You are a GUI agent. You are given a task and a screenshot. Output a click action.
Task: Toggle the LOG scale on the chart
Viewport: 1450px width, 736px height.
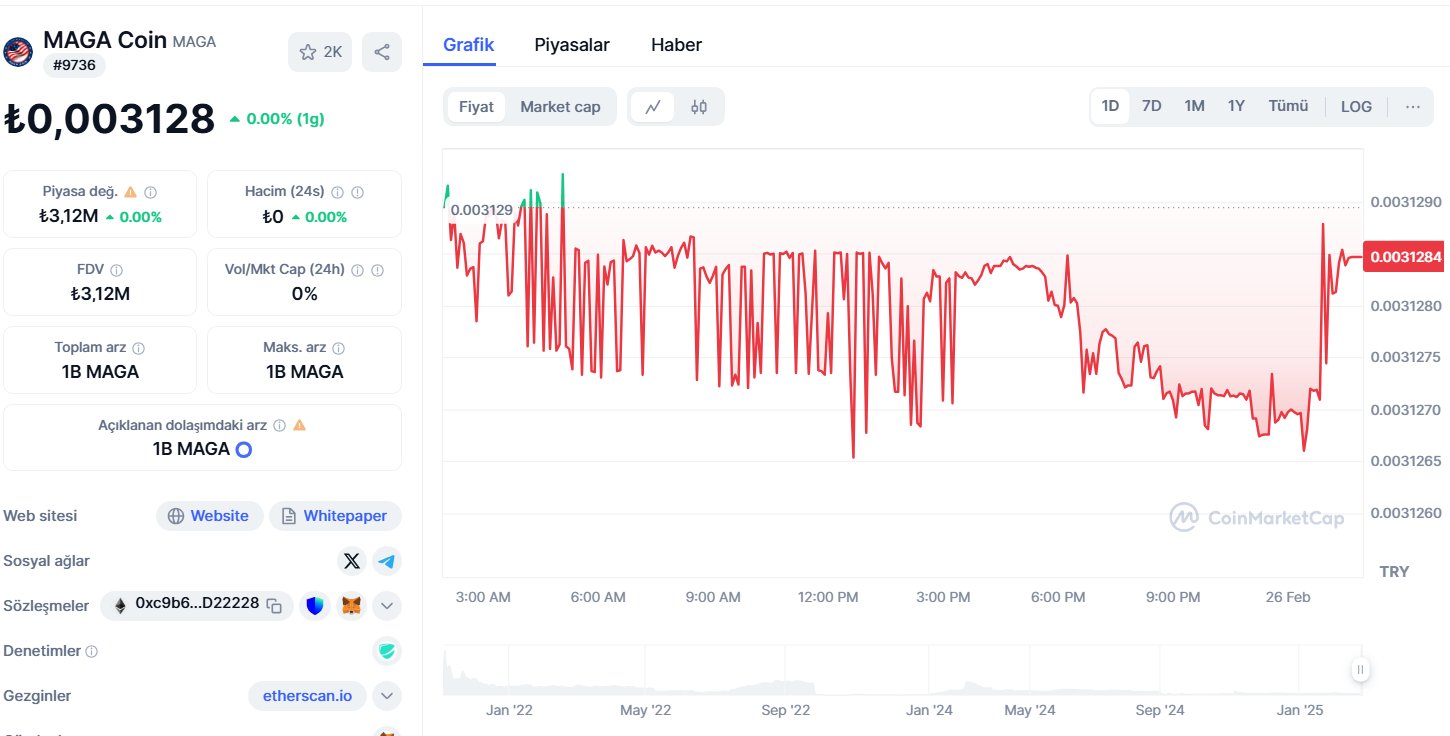click(x=1356, y=107)
